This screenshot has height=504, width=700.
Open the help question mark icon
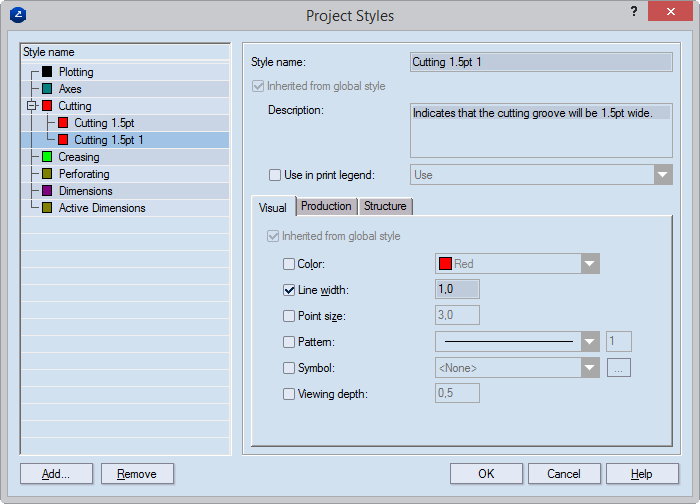(634, 11)
